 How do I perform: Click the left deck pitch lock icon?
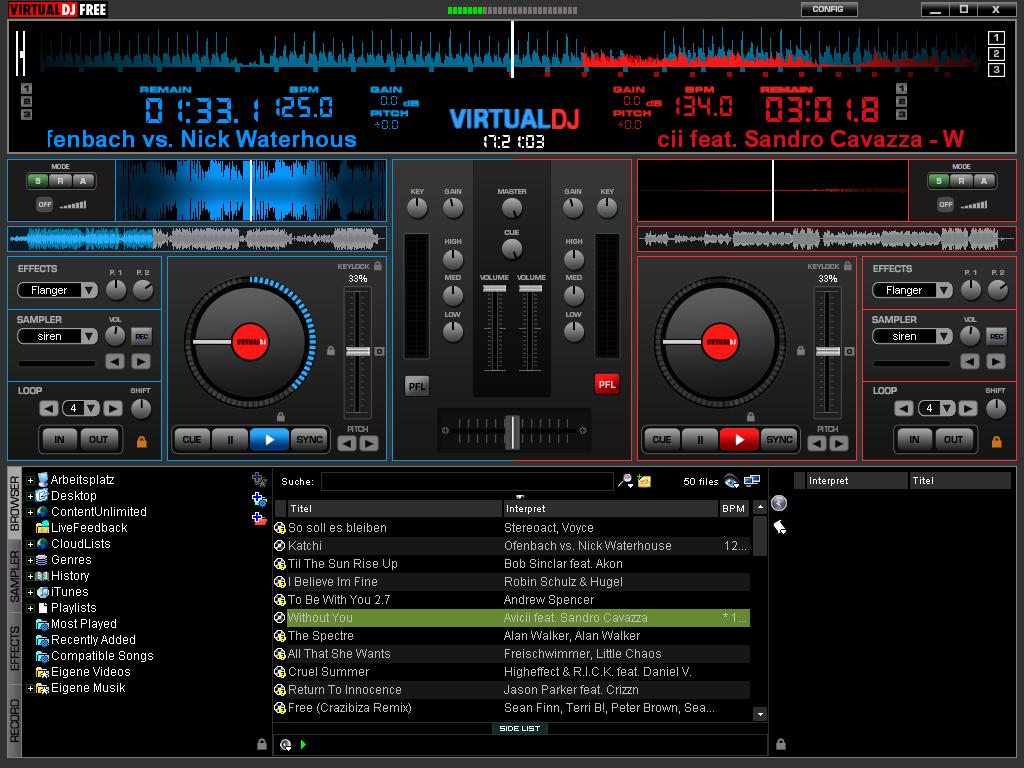click(x=331, y=351)
